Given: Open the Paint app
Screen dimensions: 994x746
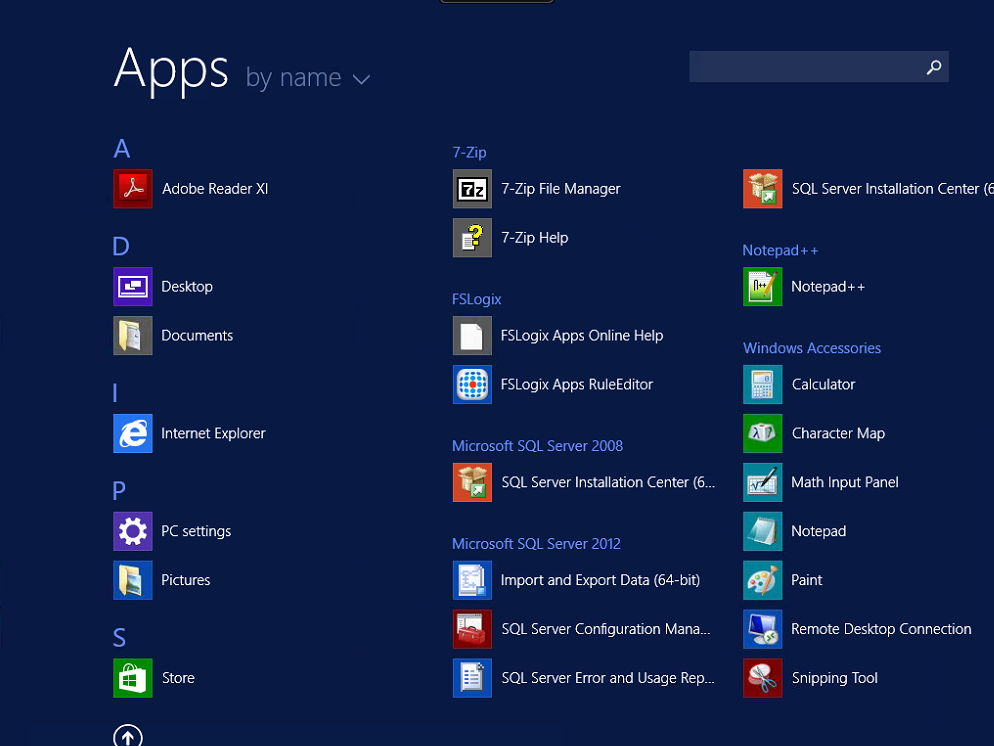Looking at the screenshot, I should tap(784, 580).
